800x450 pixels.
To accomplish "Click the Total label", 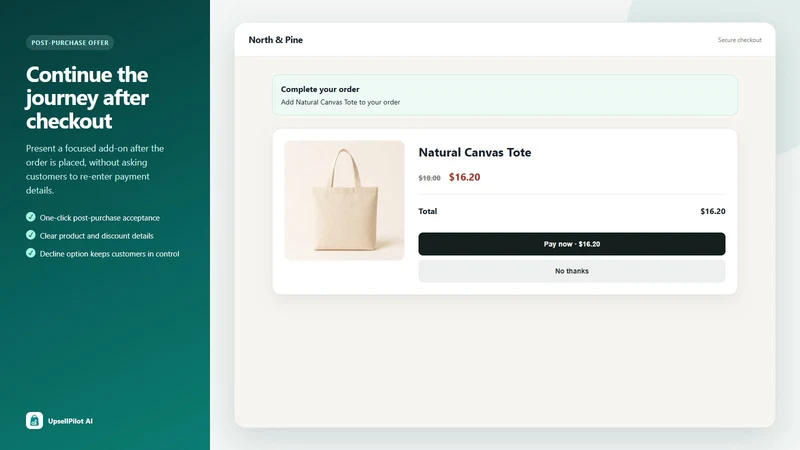I will (428, 211).
